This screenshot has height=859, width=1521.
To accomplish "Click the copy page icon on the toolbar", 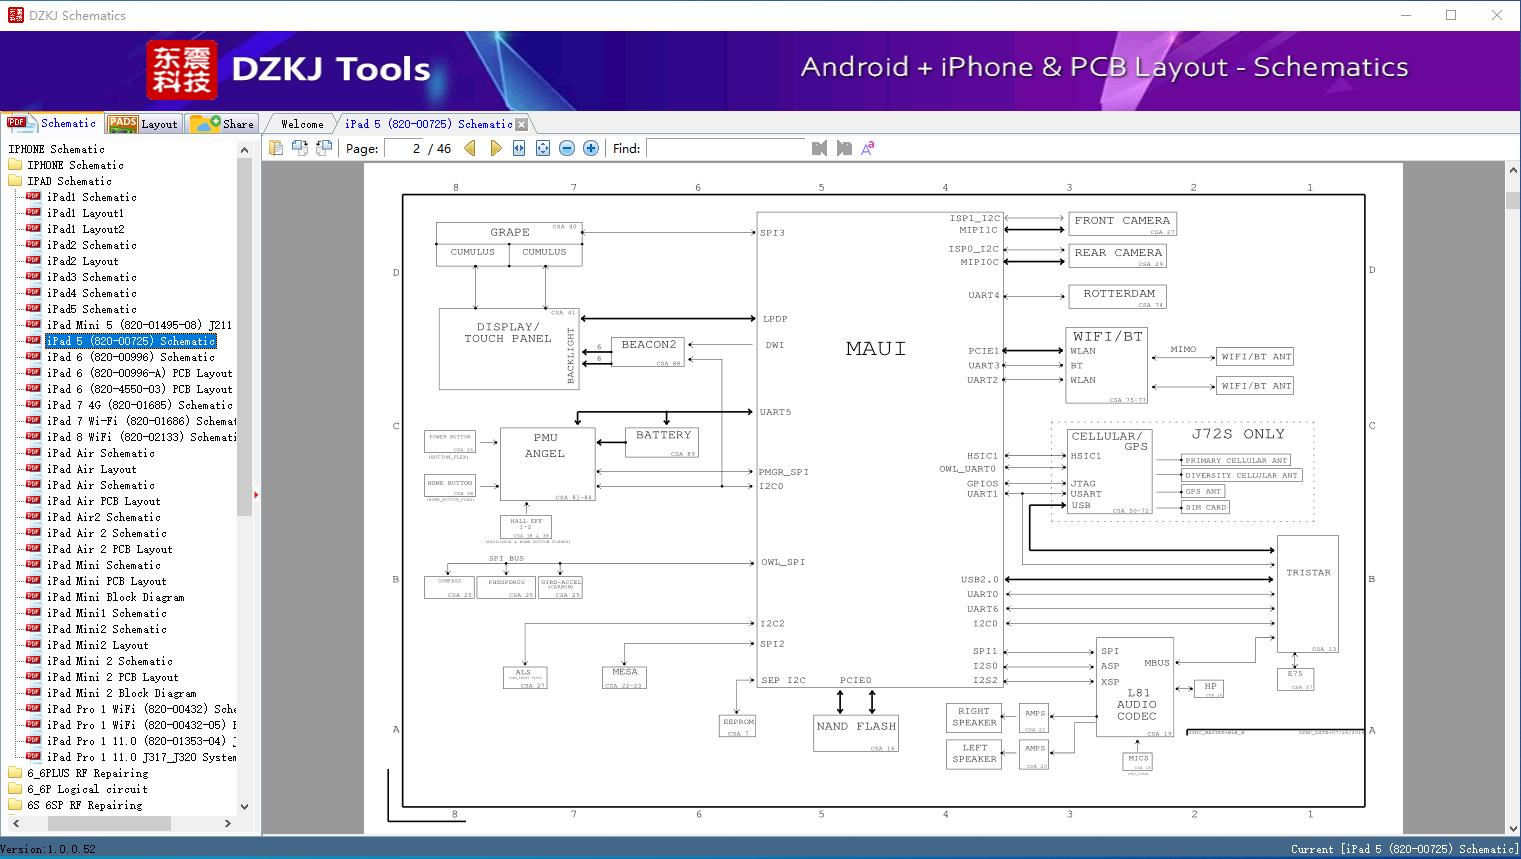I will point(300,147).
